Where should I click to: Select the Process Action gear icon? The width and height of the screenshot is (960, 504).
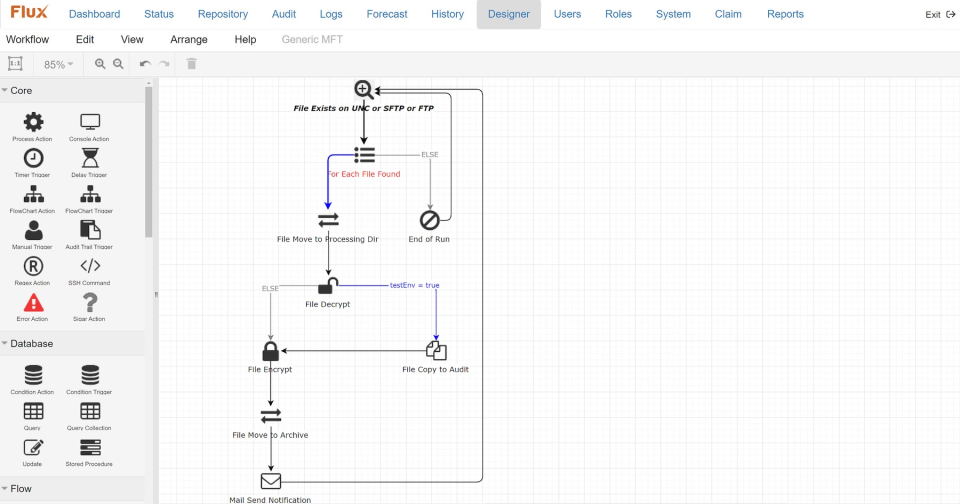[x=33, y=122]
